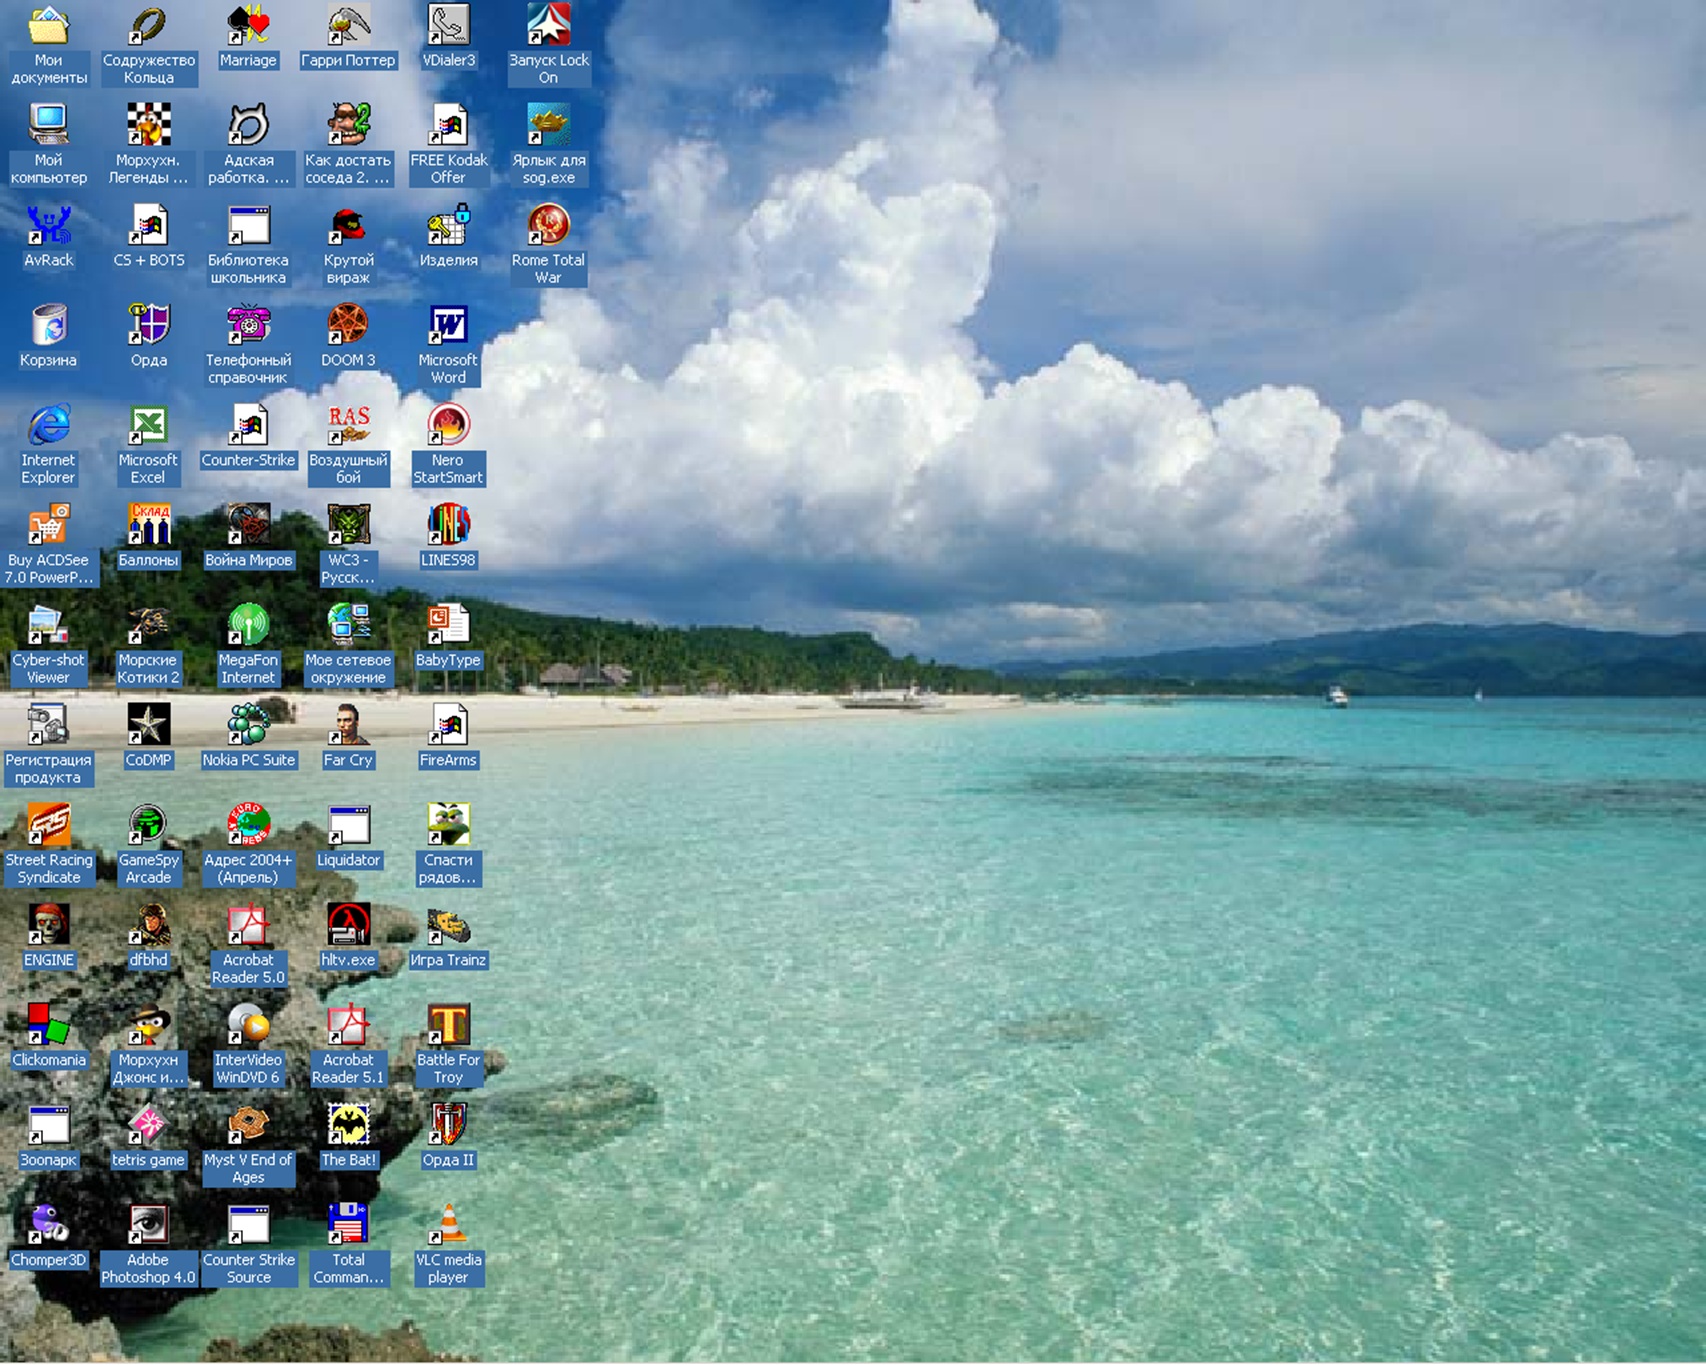1706x1365 pixels.
Task: Open the AvRack icon
Action: click(48, 225)
